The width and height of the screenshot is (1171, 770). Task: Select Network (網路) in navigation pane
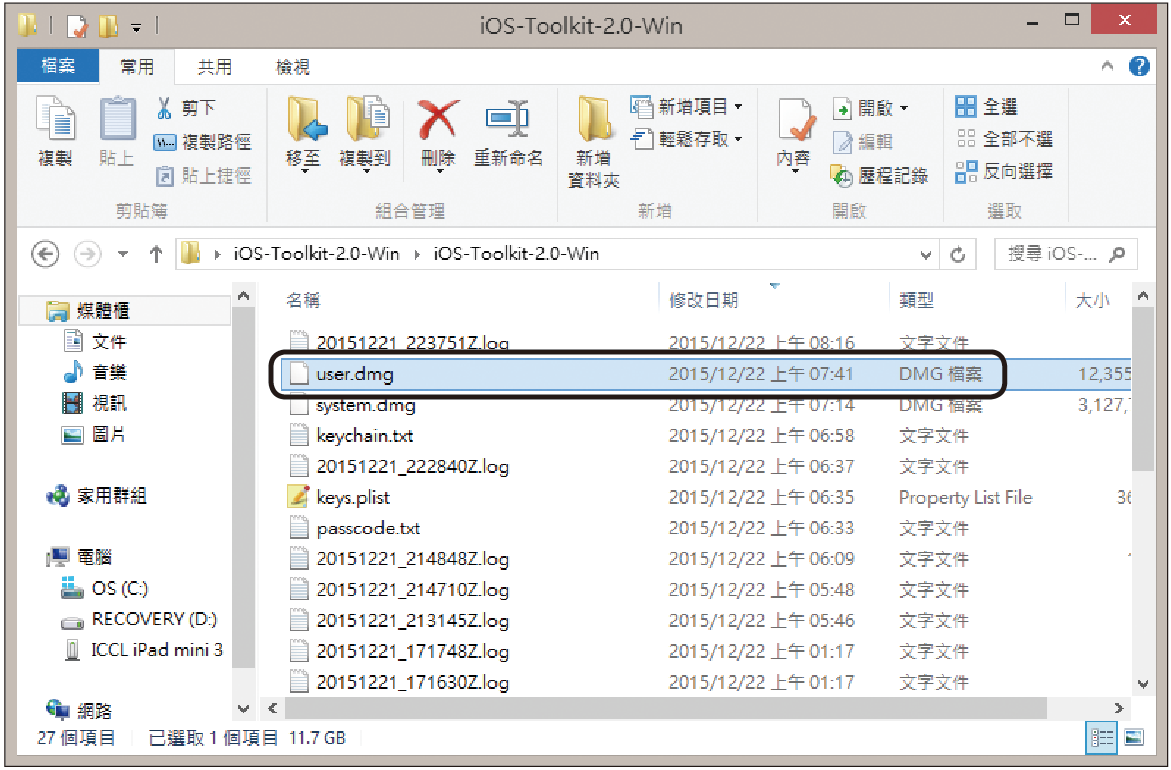coord(79,710)
